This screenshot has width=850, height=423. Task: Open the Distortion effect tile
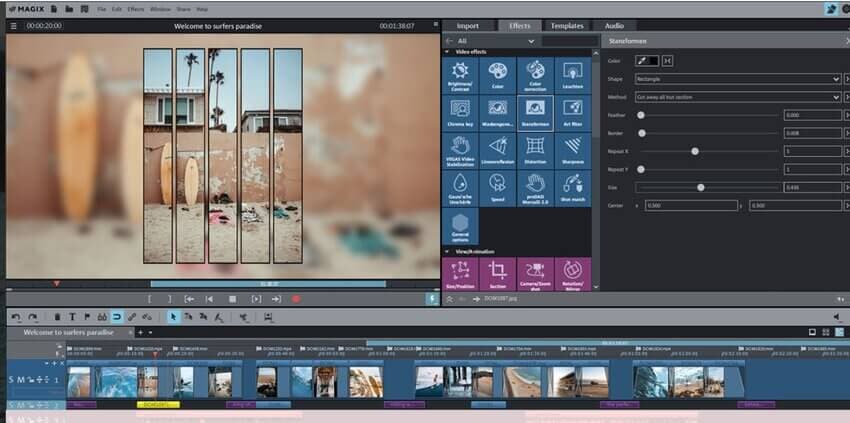coord(536,151)
